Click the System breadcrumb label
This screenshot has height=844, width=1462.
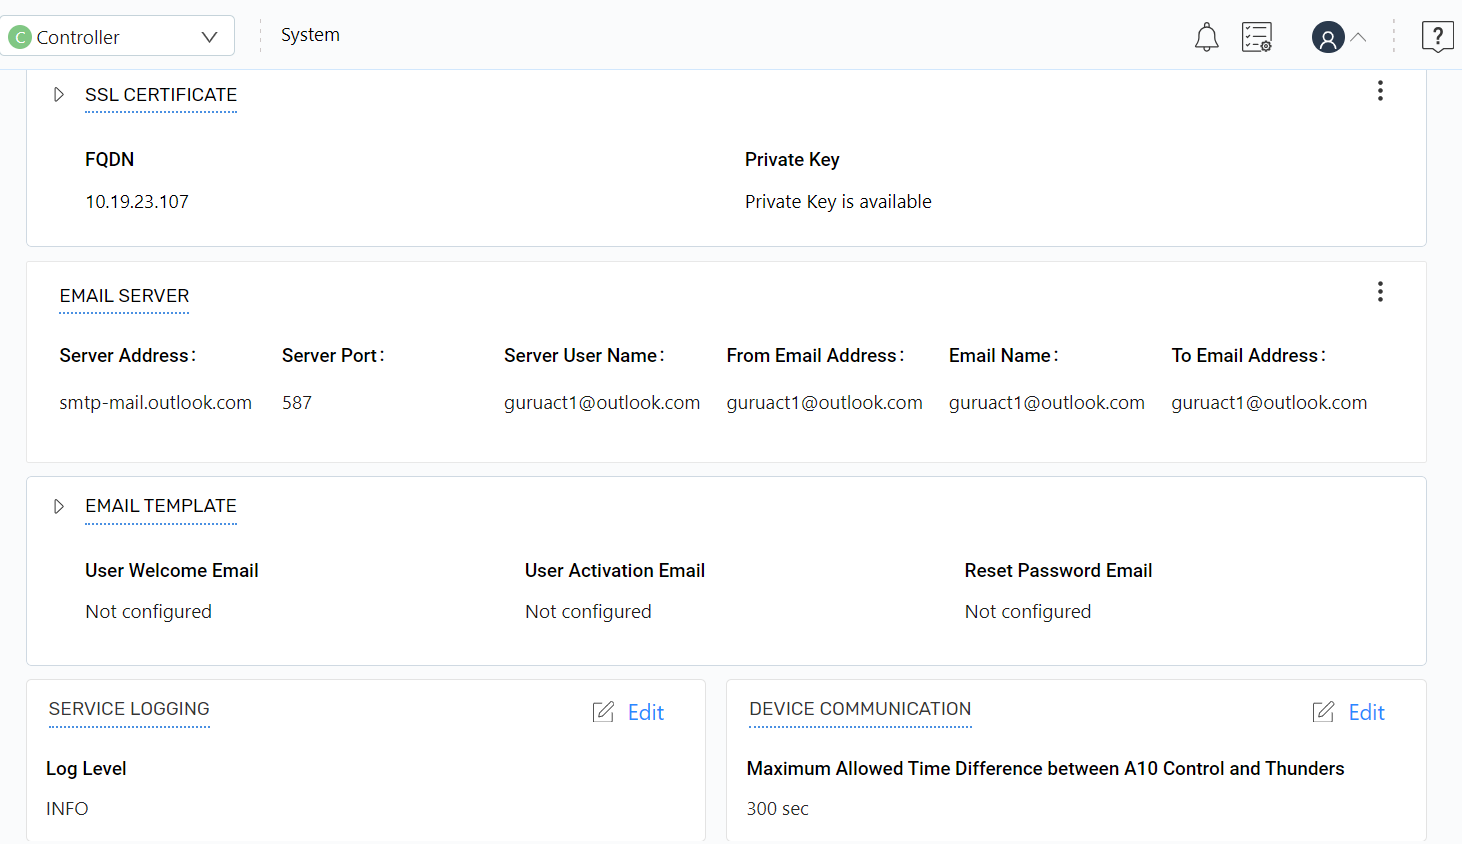(x=310, y=35)
